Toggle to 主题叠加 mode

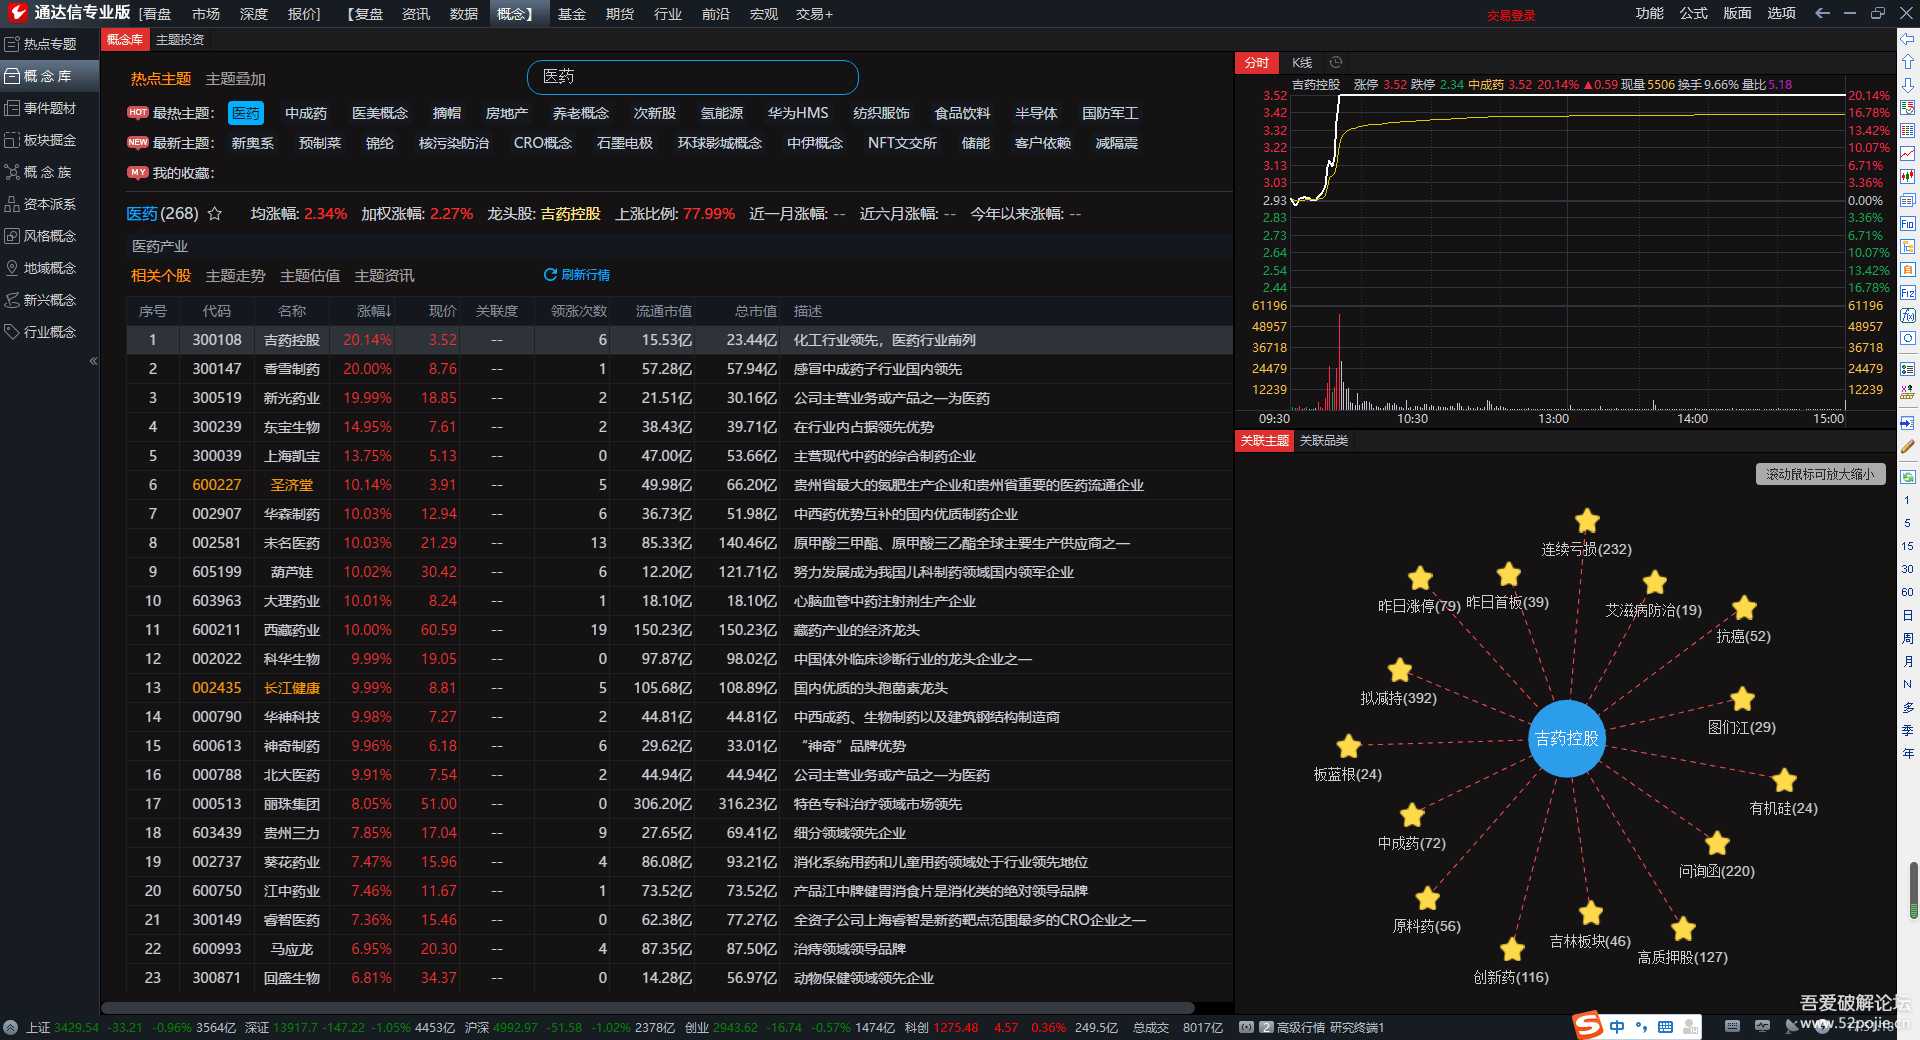point(235,79)
